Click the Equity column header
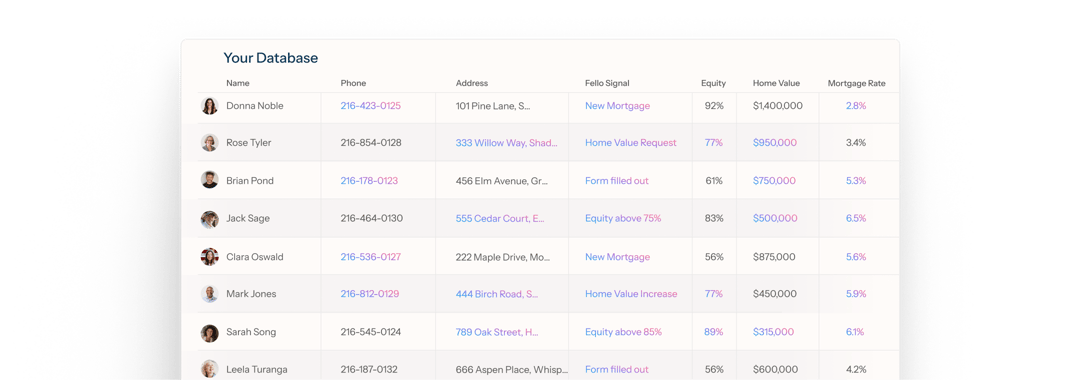1080x380 pixels. point(714,83)
